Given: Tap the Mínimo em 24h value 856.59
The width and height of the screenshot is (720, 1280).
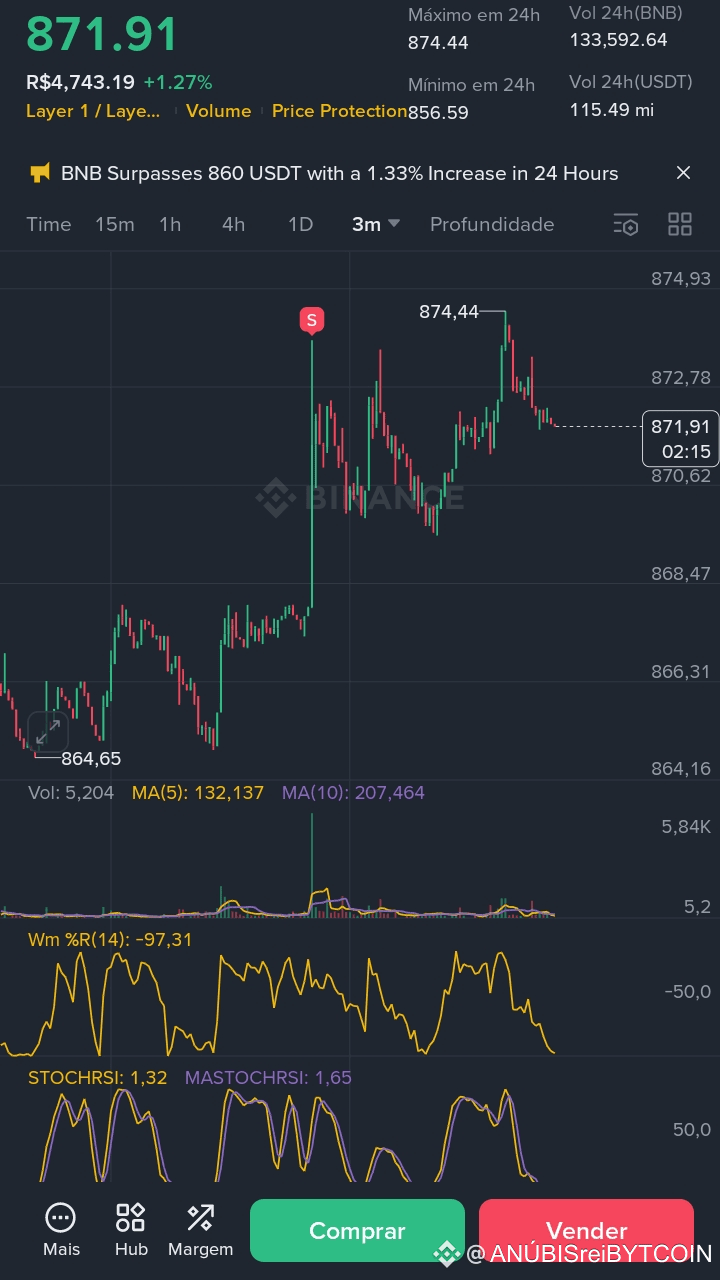Looking at the screenshot, I should [438, 113].
